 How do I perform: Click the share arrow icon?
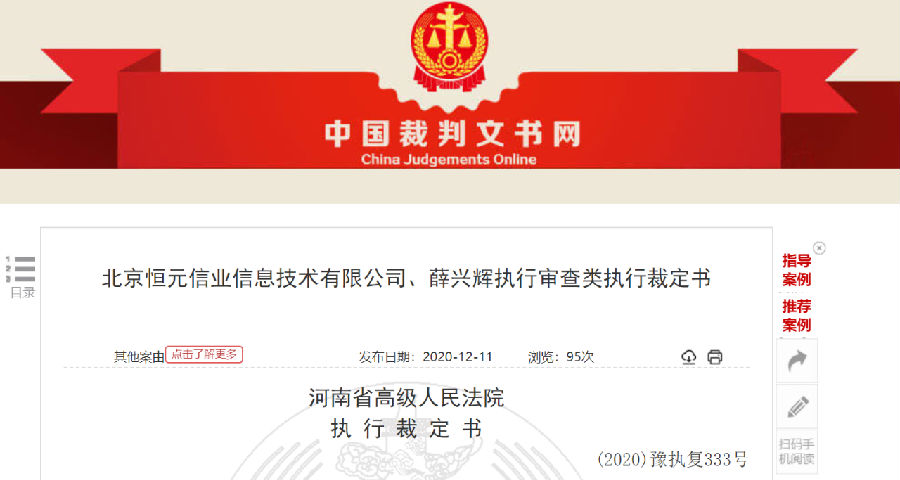[x=797, y=361]
